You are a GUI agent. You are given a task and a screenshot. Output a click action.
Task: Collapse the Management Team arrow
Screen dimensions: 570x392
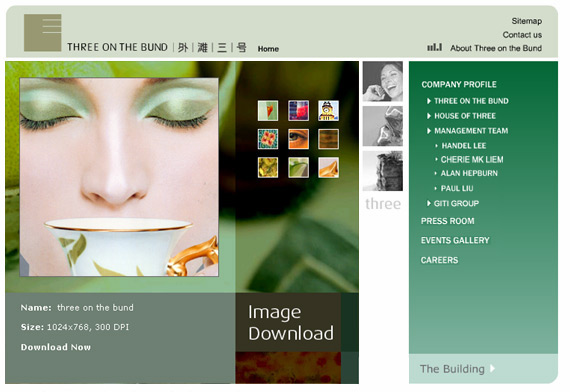click(x=429, y=131)
